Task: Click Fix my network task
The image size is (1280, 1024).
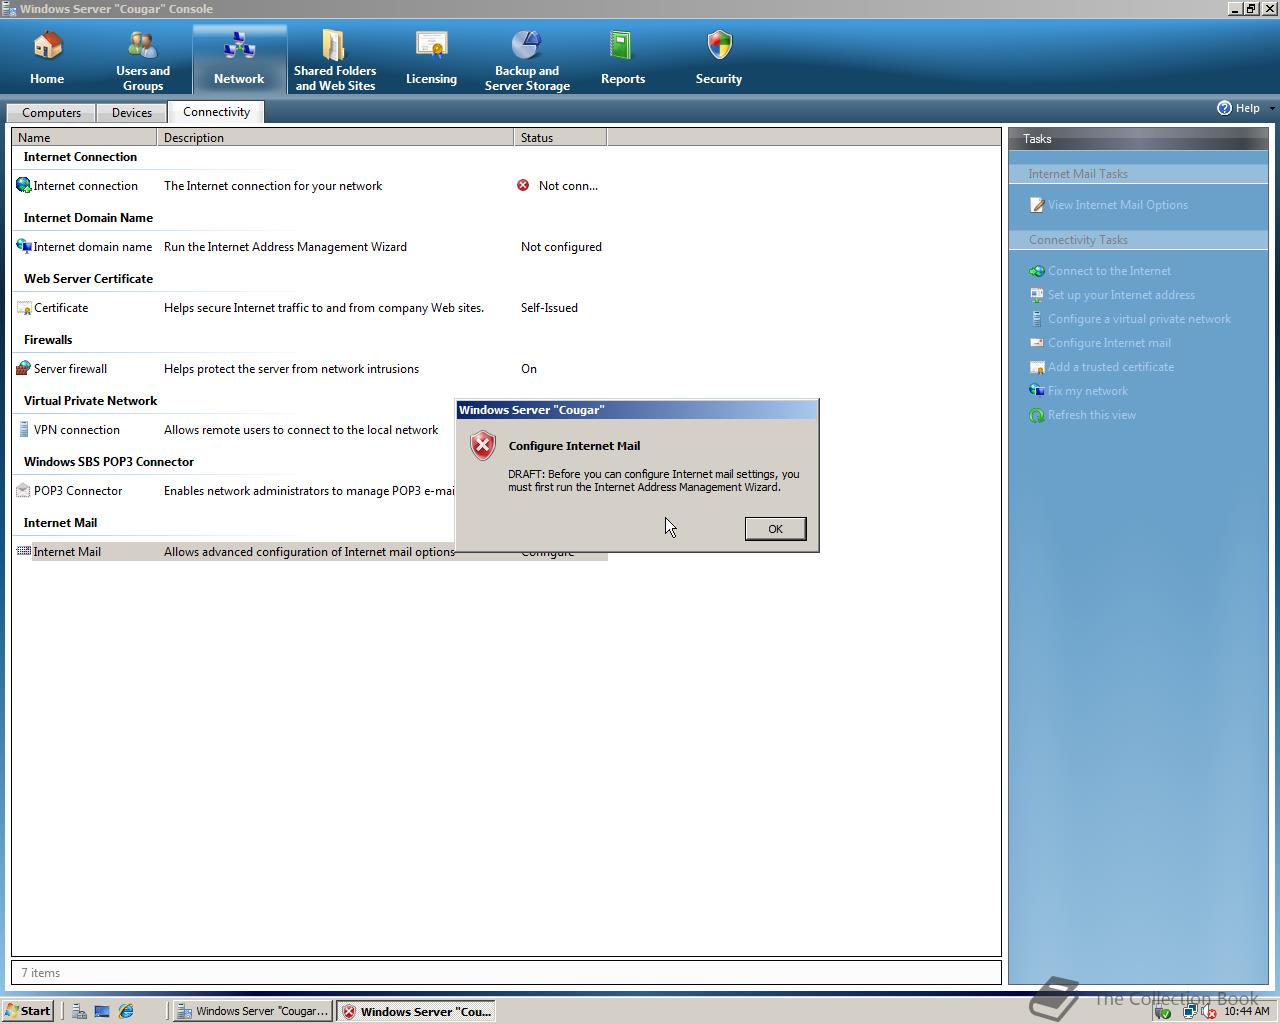Action: click(x=1087, y=391)
